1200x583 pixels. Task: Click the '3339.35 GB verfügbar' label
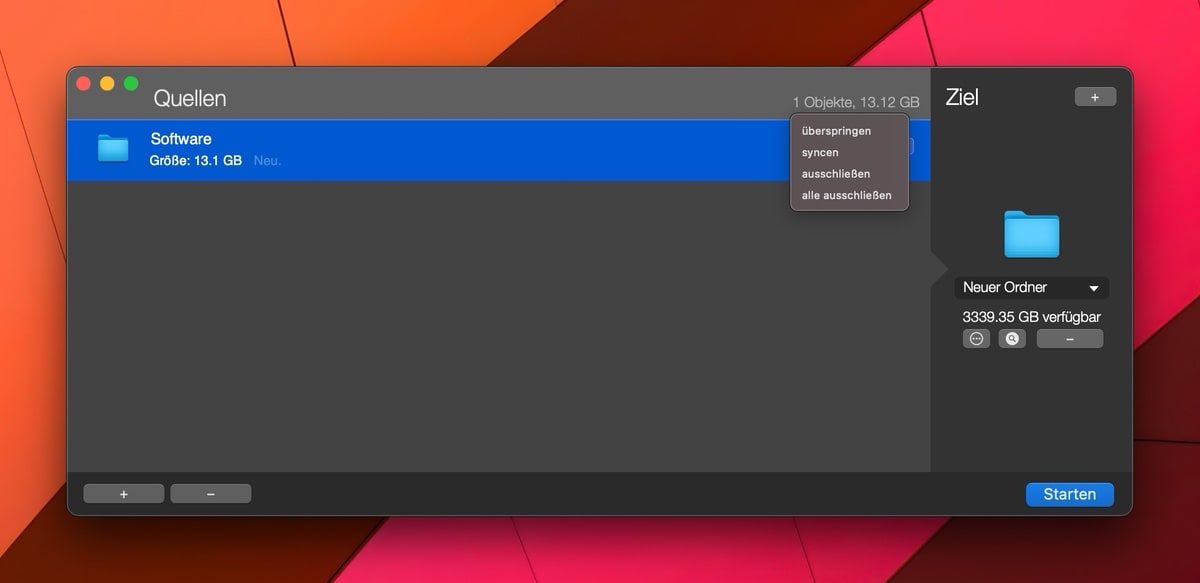(1031, 317)
